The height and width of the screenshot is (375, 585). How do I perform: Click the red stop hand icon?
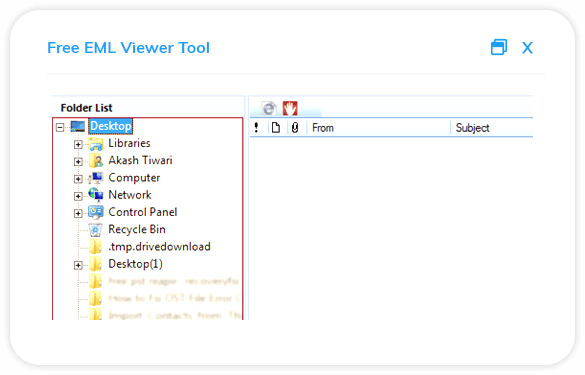coord(290,108)
